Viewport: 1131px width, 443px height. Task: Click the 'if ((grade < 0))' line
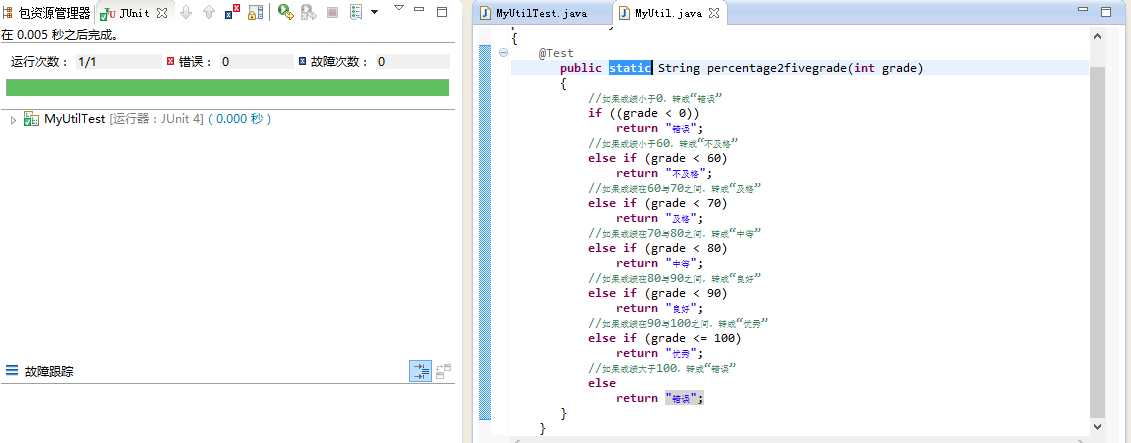pyautogui.click(x=643, y=113)
